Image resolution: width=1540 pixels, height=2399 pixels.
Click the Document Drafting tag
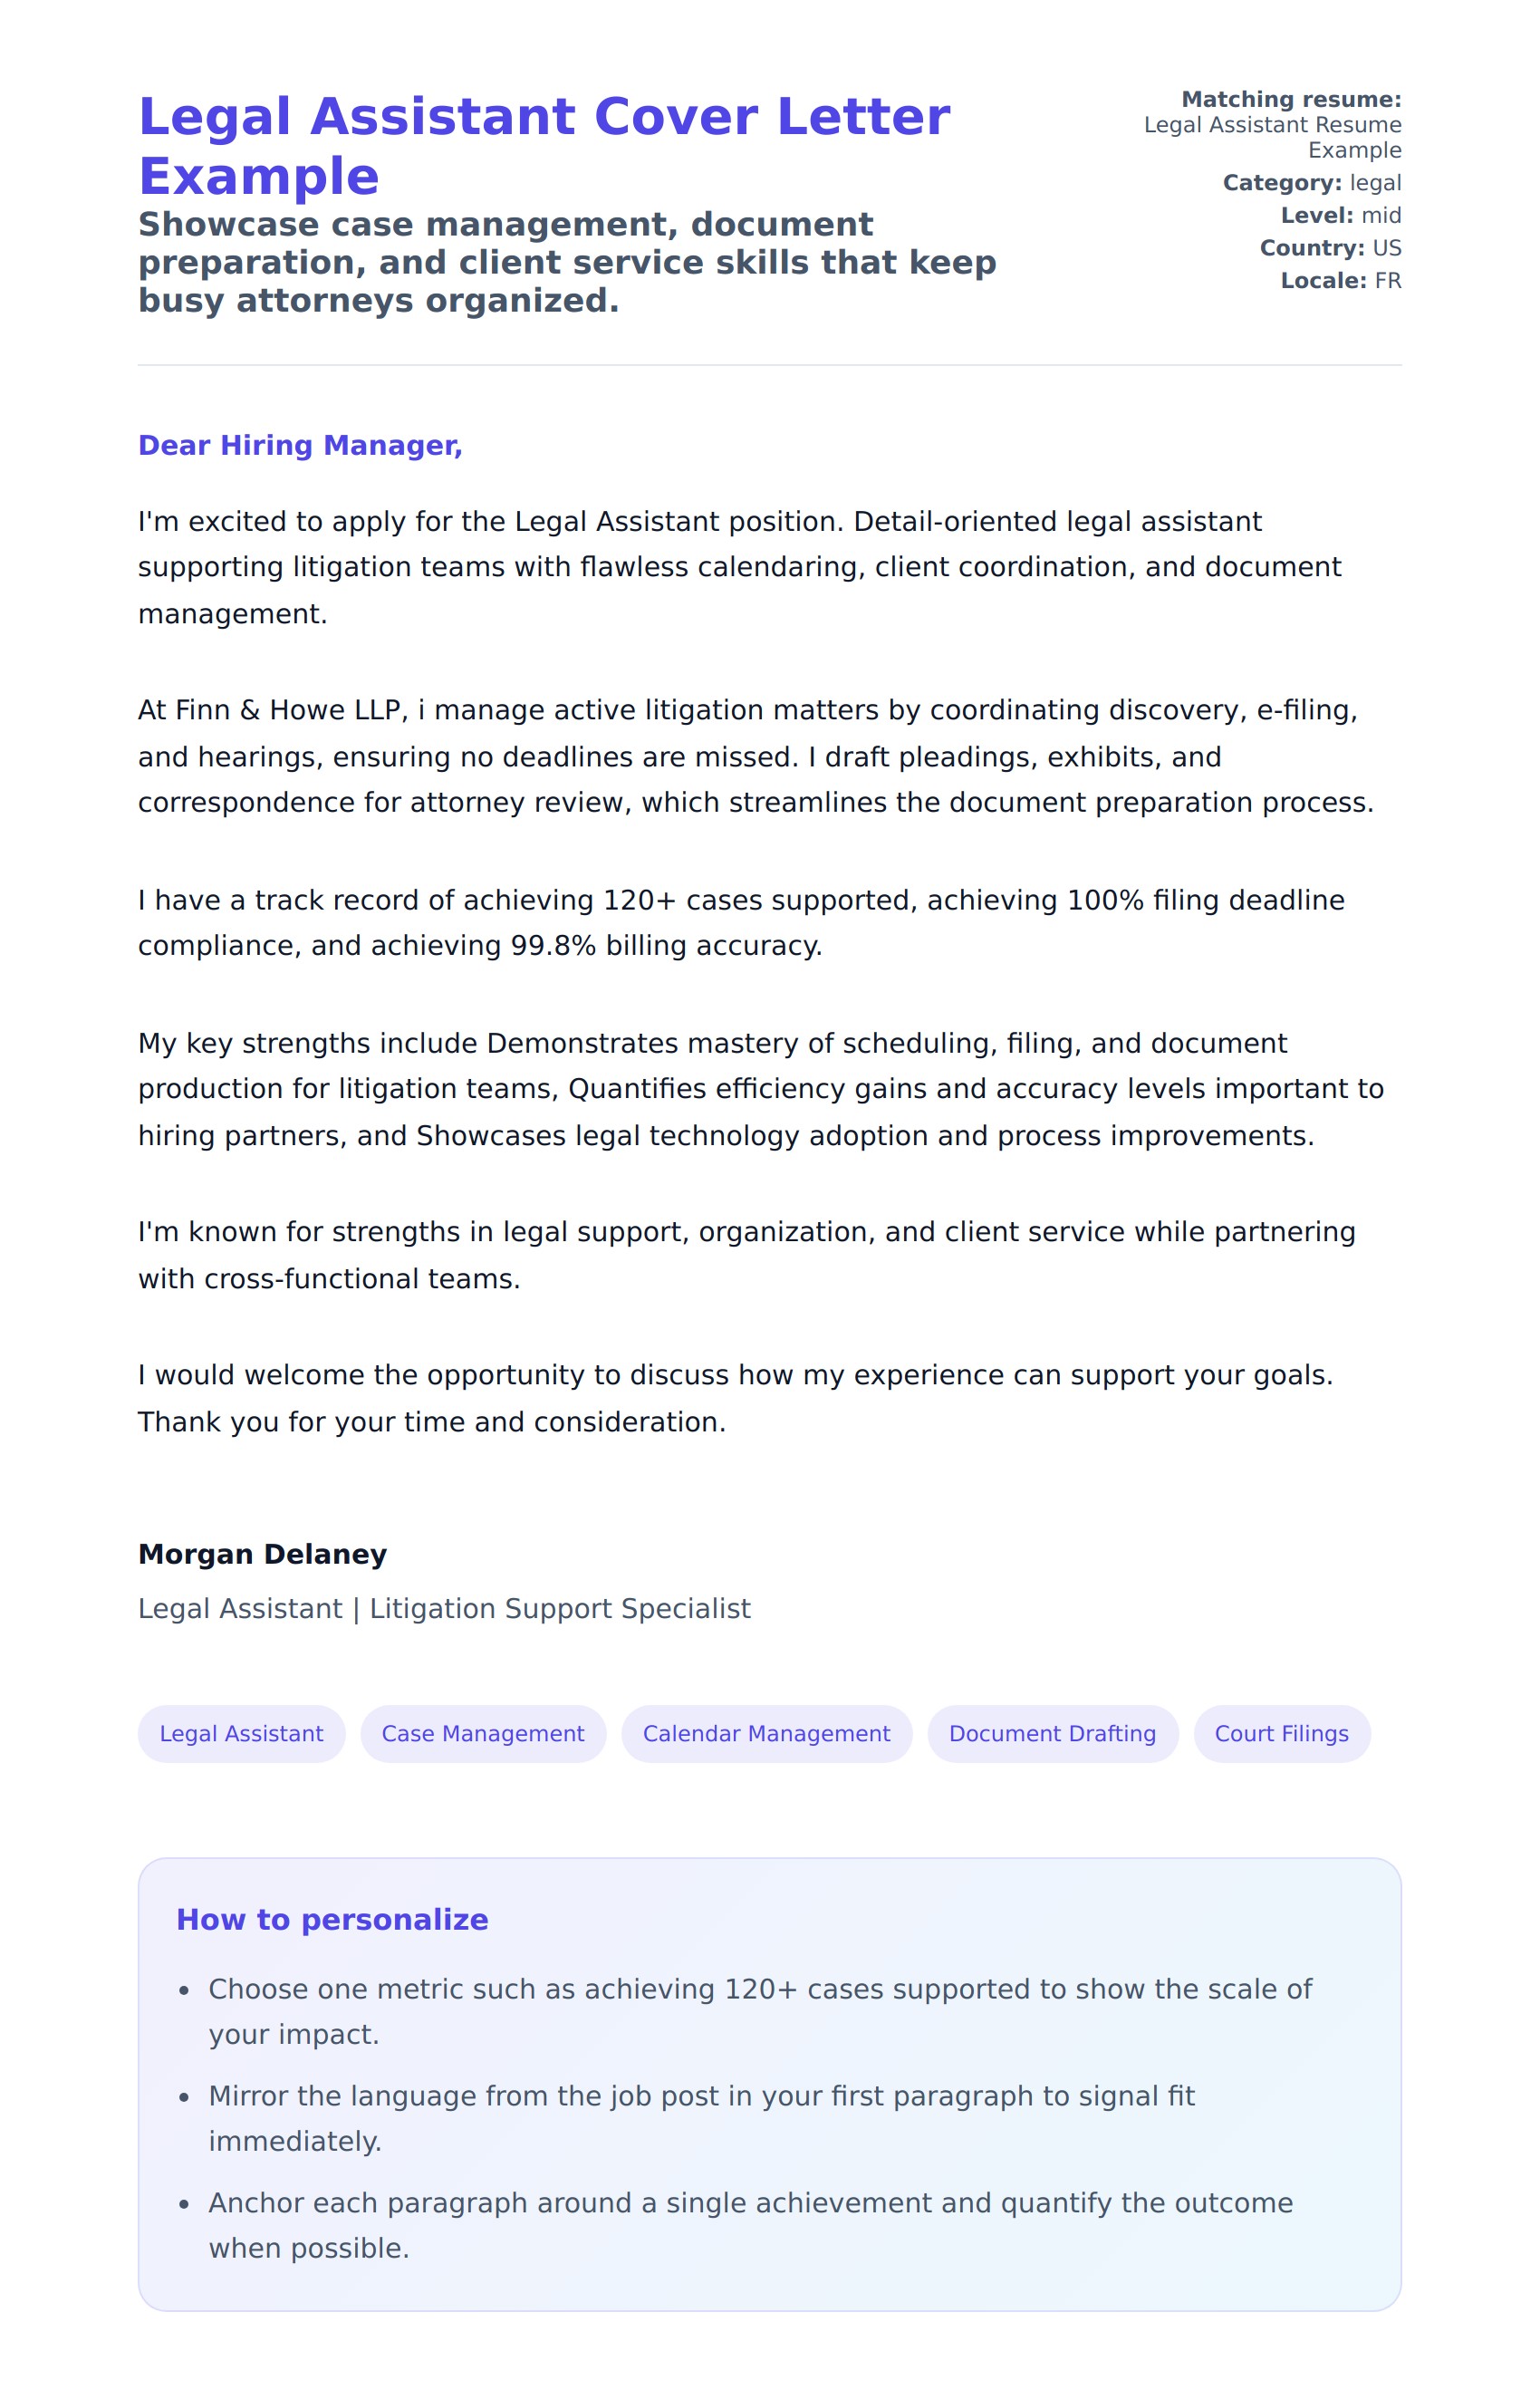coord(1052,1733)
